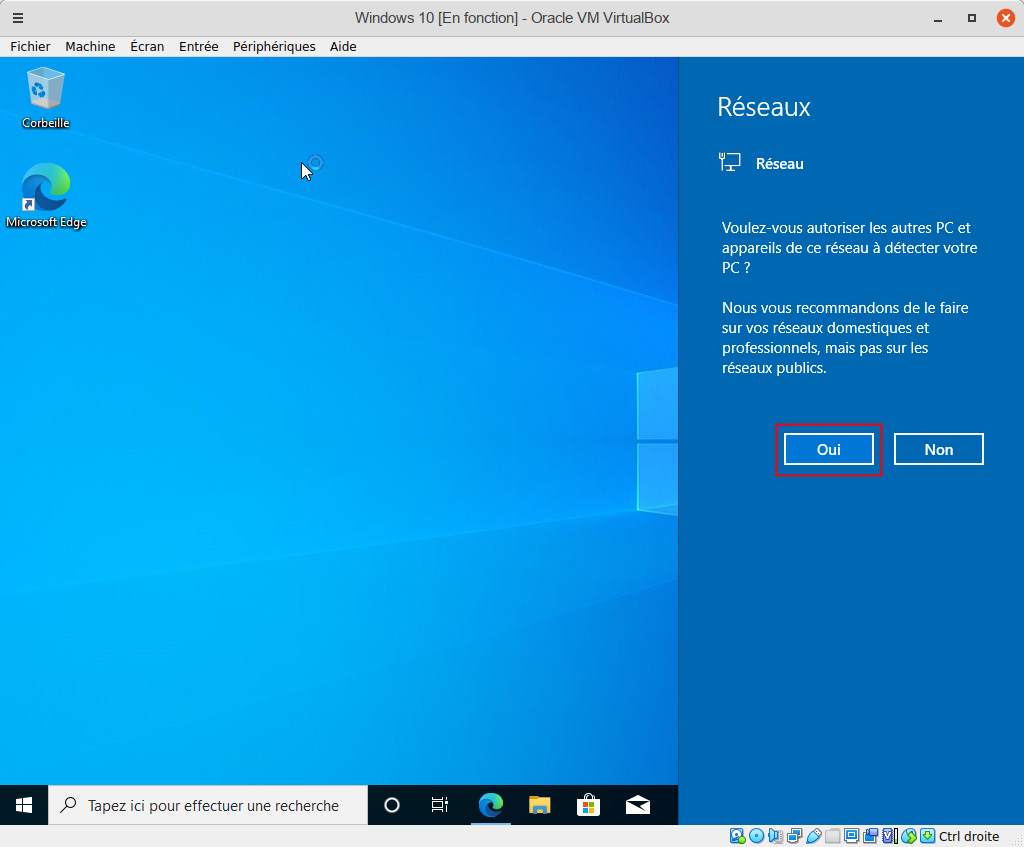Screen dimensions: 1024x847
Task: Click the Oui button in Réseaux panel
Action: (828, 450)
